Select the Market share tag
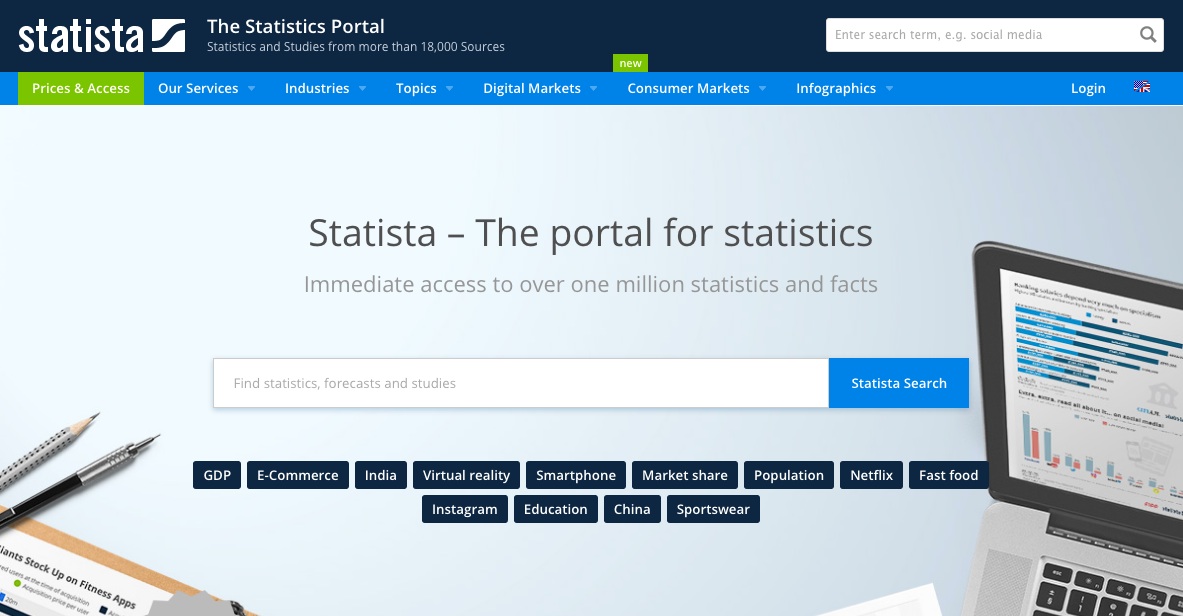The image size is (1183, 616). click(685, 475)
